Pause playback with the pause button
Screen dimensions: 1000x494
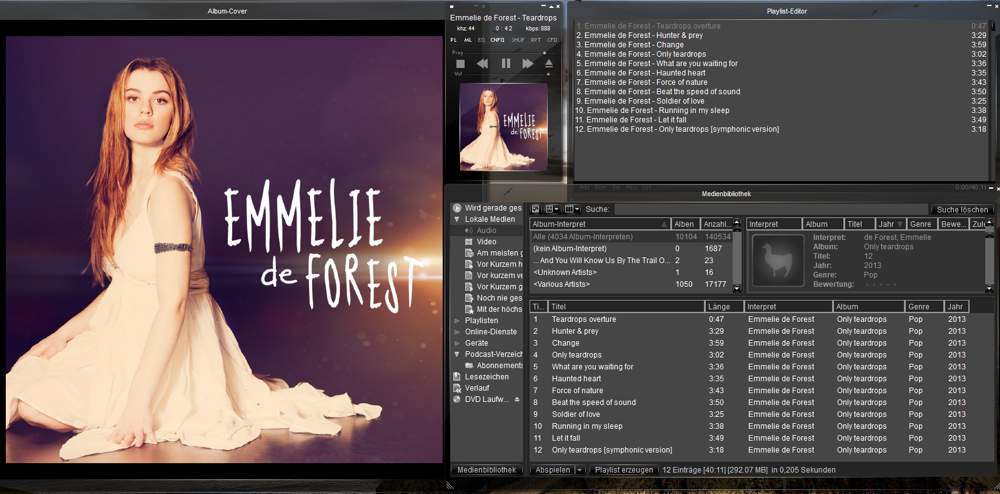tap(505, 63)
